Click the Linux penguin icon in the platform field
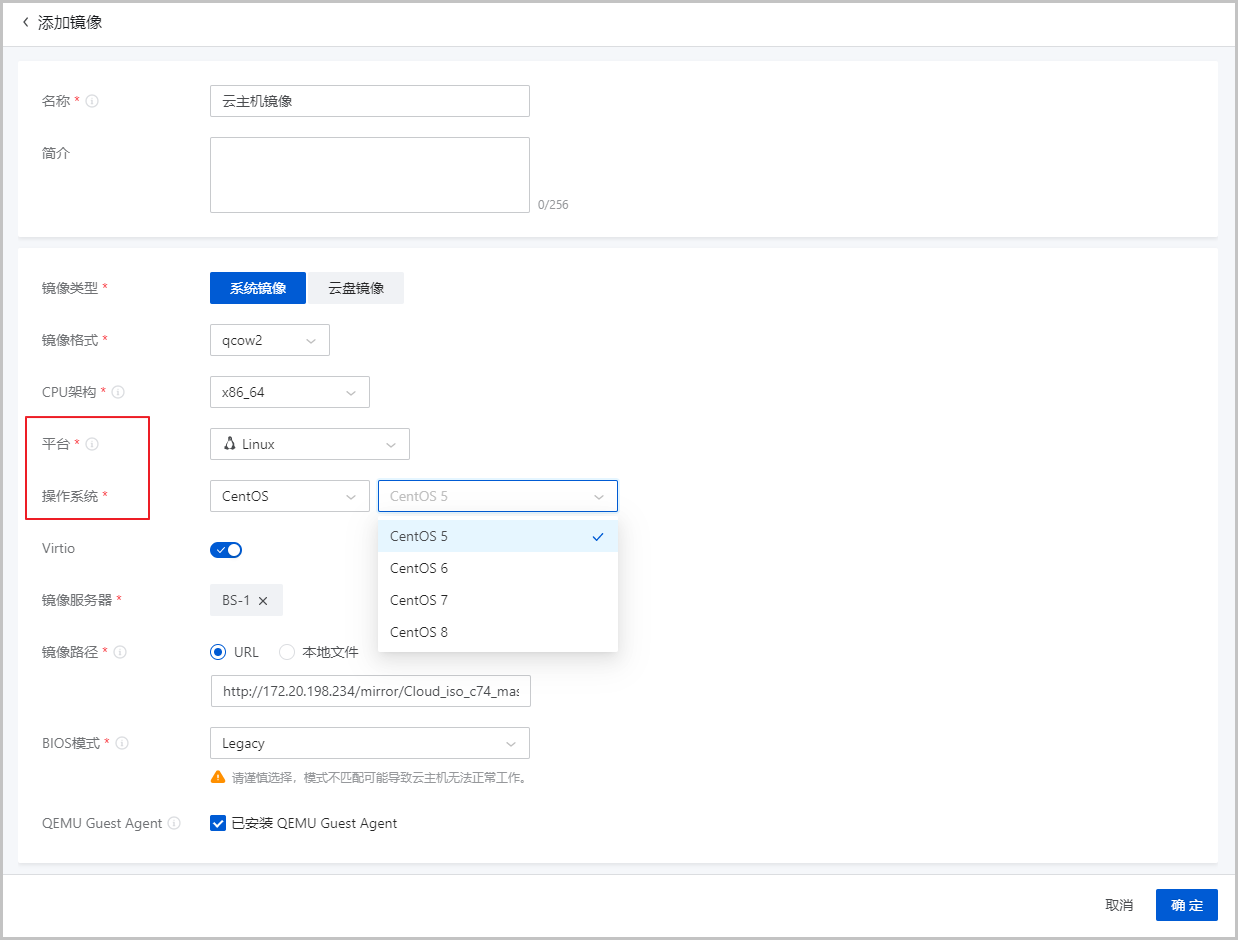 pyautogui.click(x=229, y=444)
